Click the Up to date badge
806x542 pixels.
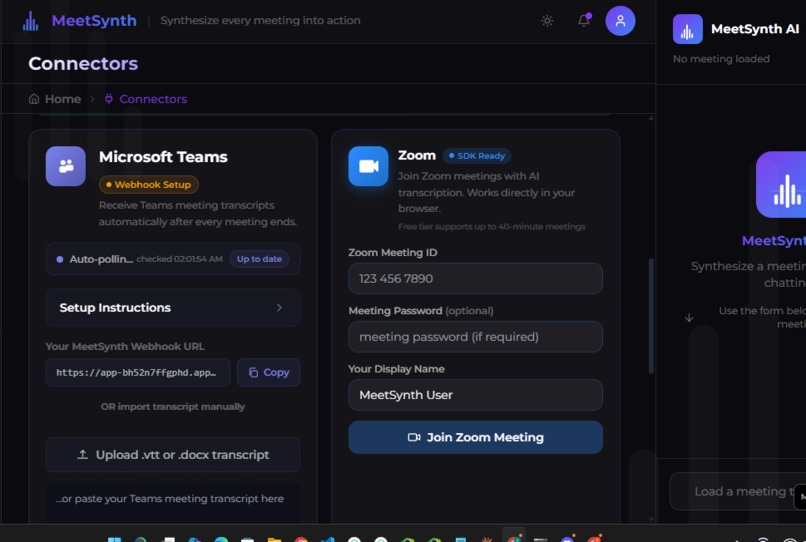[259, 259]
